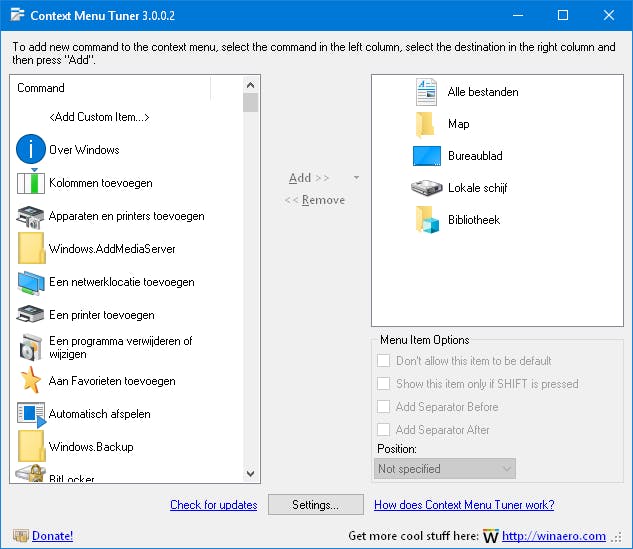Click the Aan Favorieten star icon
The image size is (633, 549).
(32, 381)
